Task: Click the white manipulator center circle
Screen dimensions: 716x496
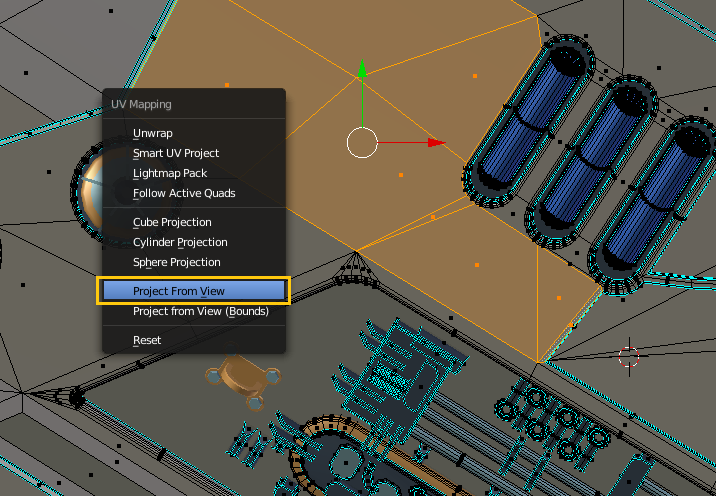Action: (362, 143)
